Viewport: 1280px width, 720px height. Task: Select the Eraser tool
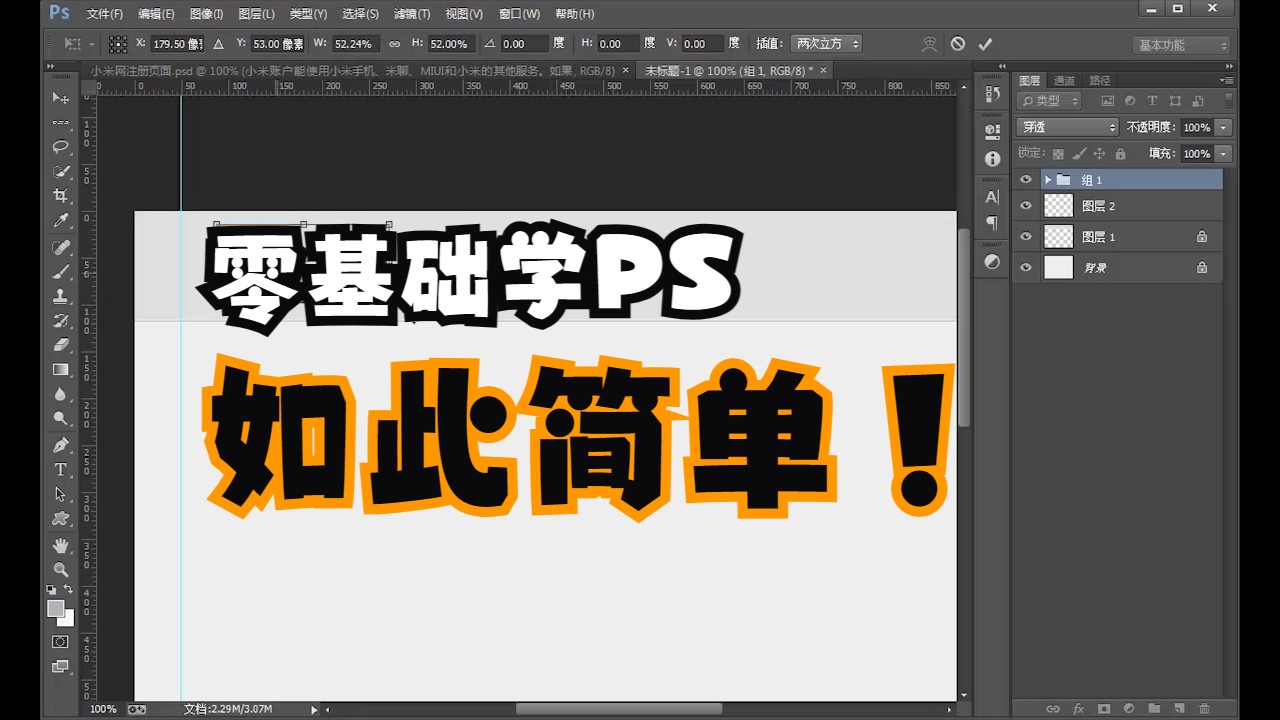coord(61,345)
